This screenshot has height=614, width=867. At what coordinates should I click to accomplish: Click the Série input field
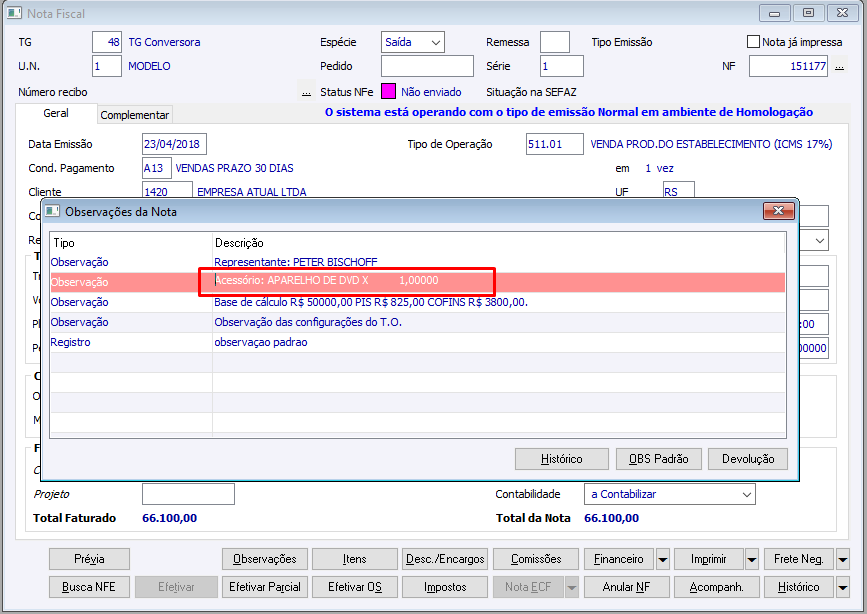pos(561,66)
